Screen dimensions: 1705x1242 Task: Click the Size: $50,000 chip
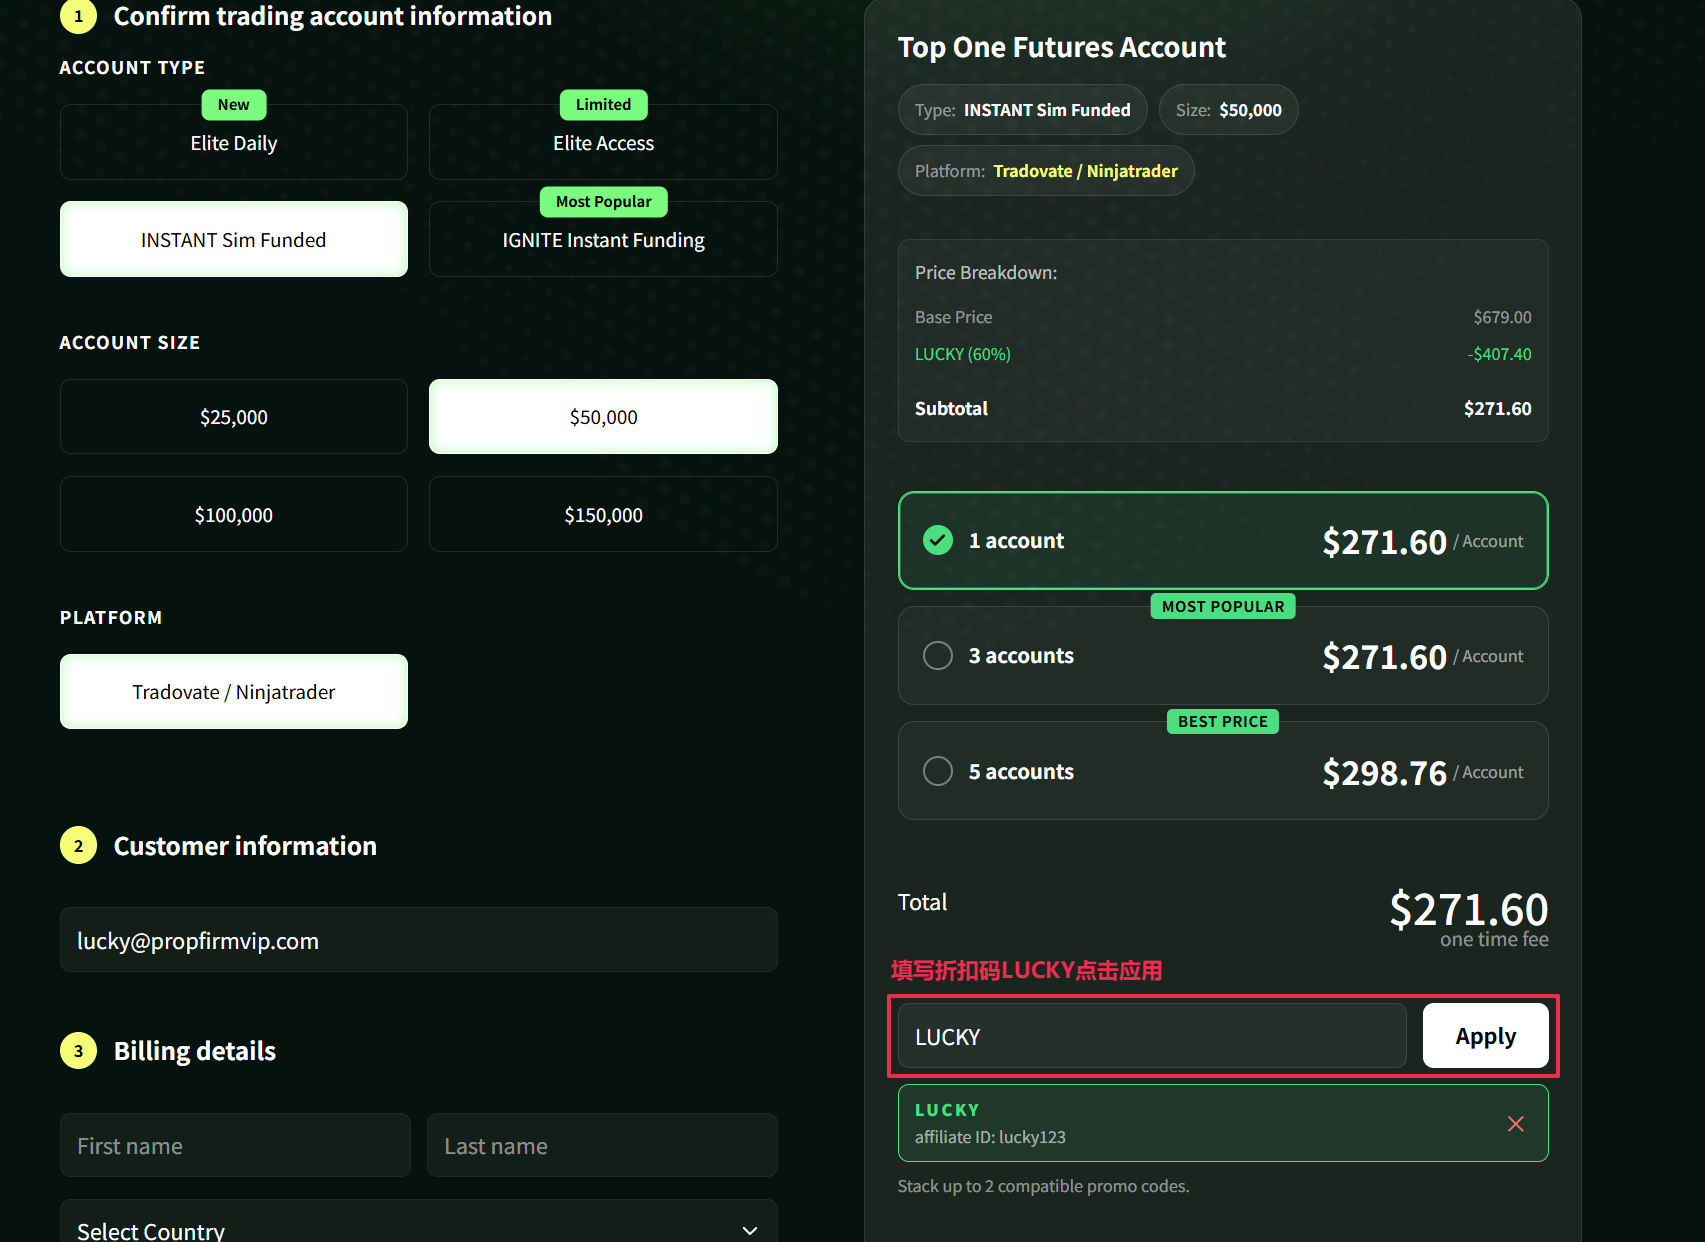[1228, 110]
